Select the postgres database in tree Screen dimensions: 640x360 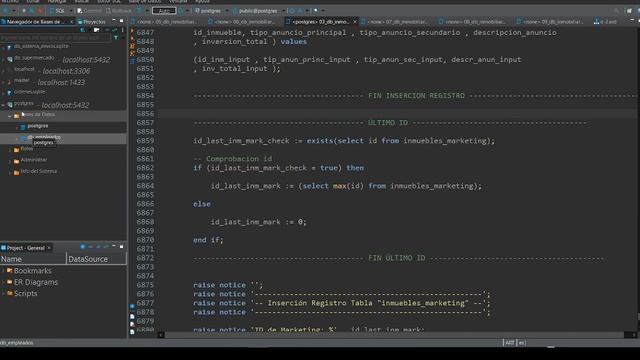[38, 127]
